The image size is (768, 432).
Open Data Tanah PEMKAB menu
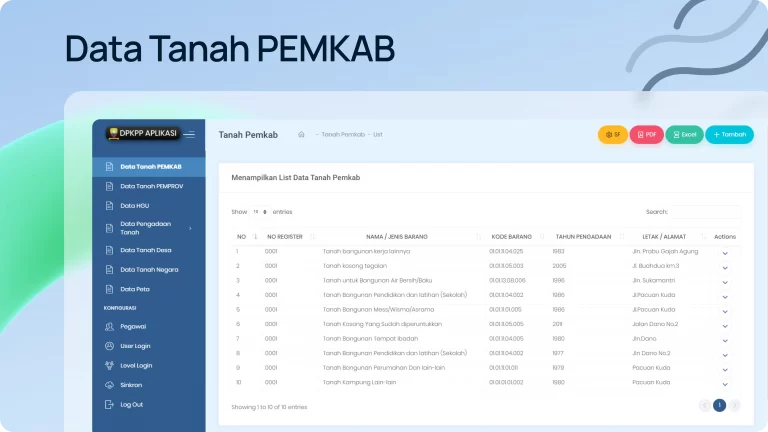(x=149, y=167)
